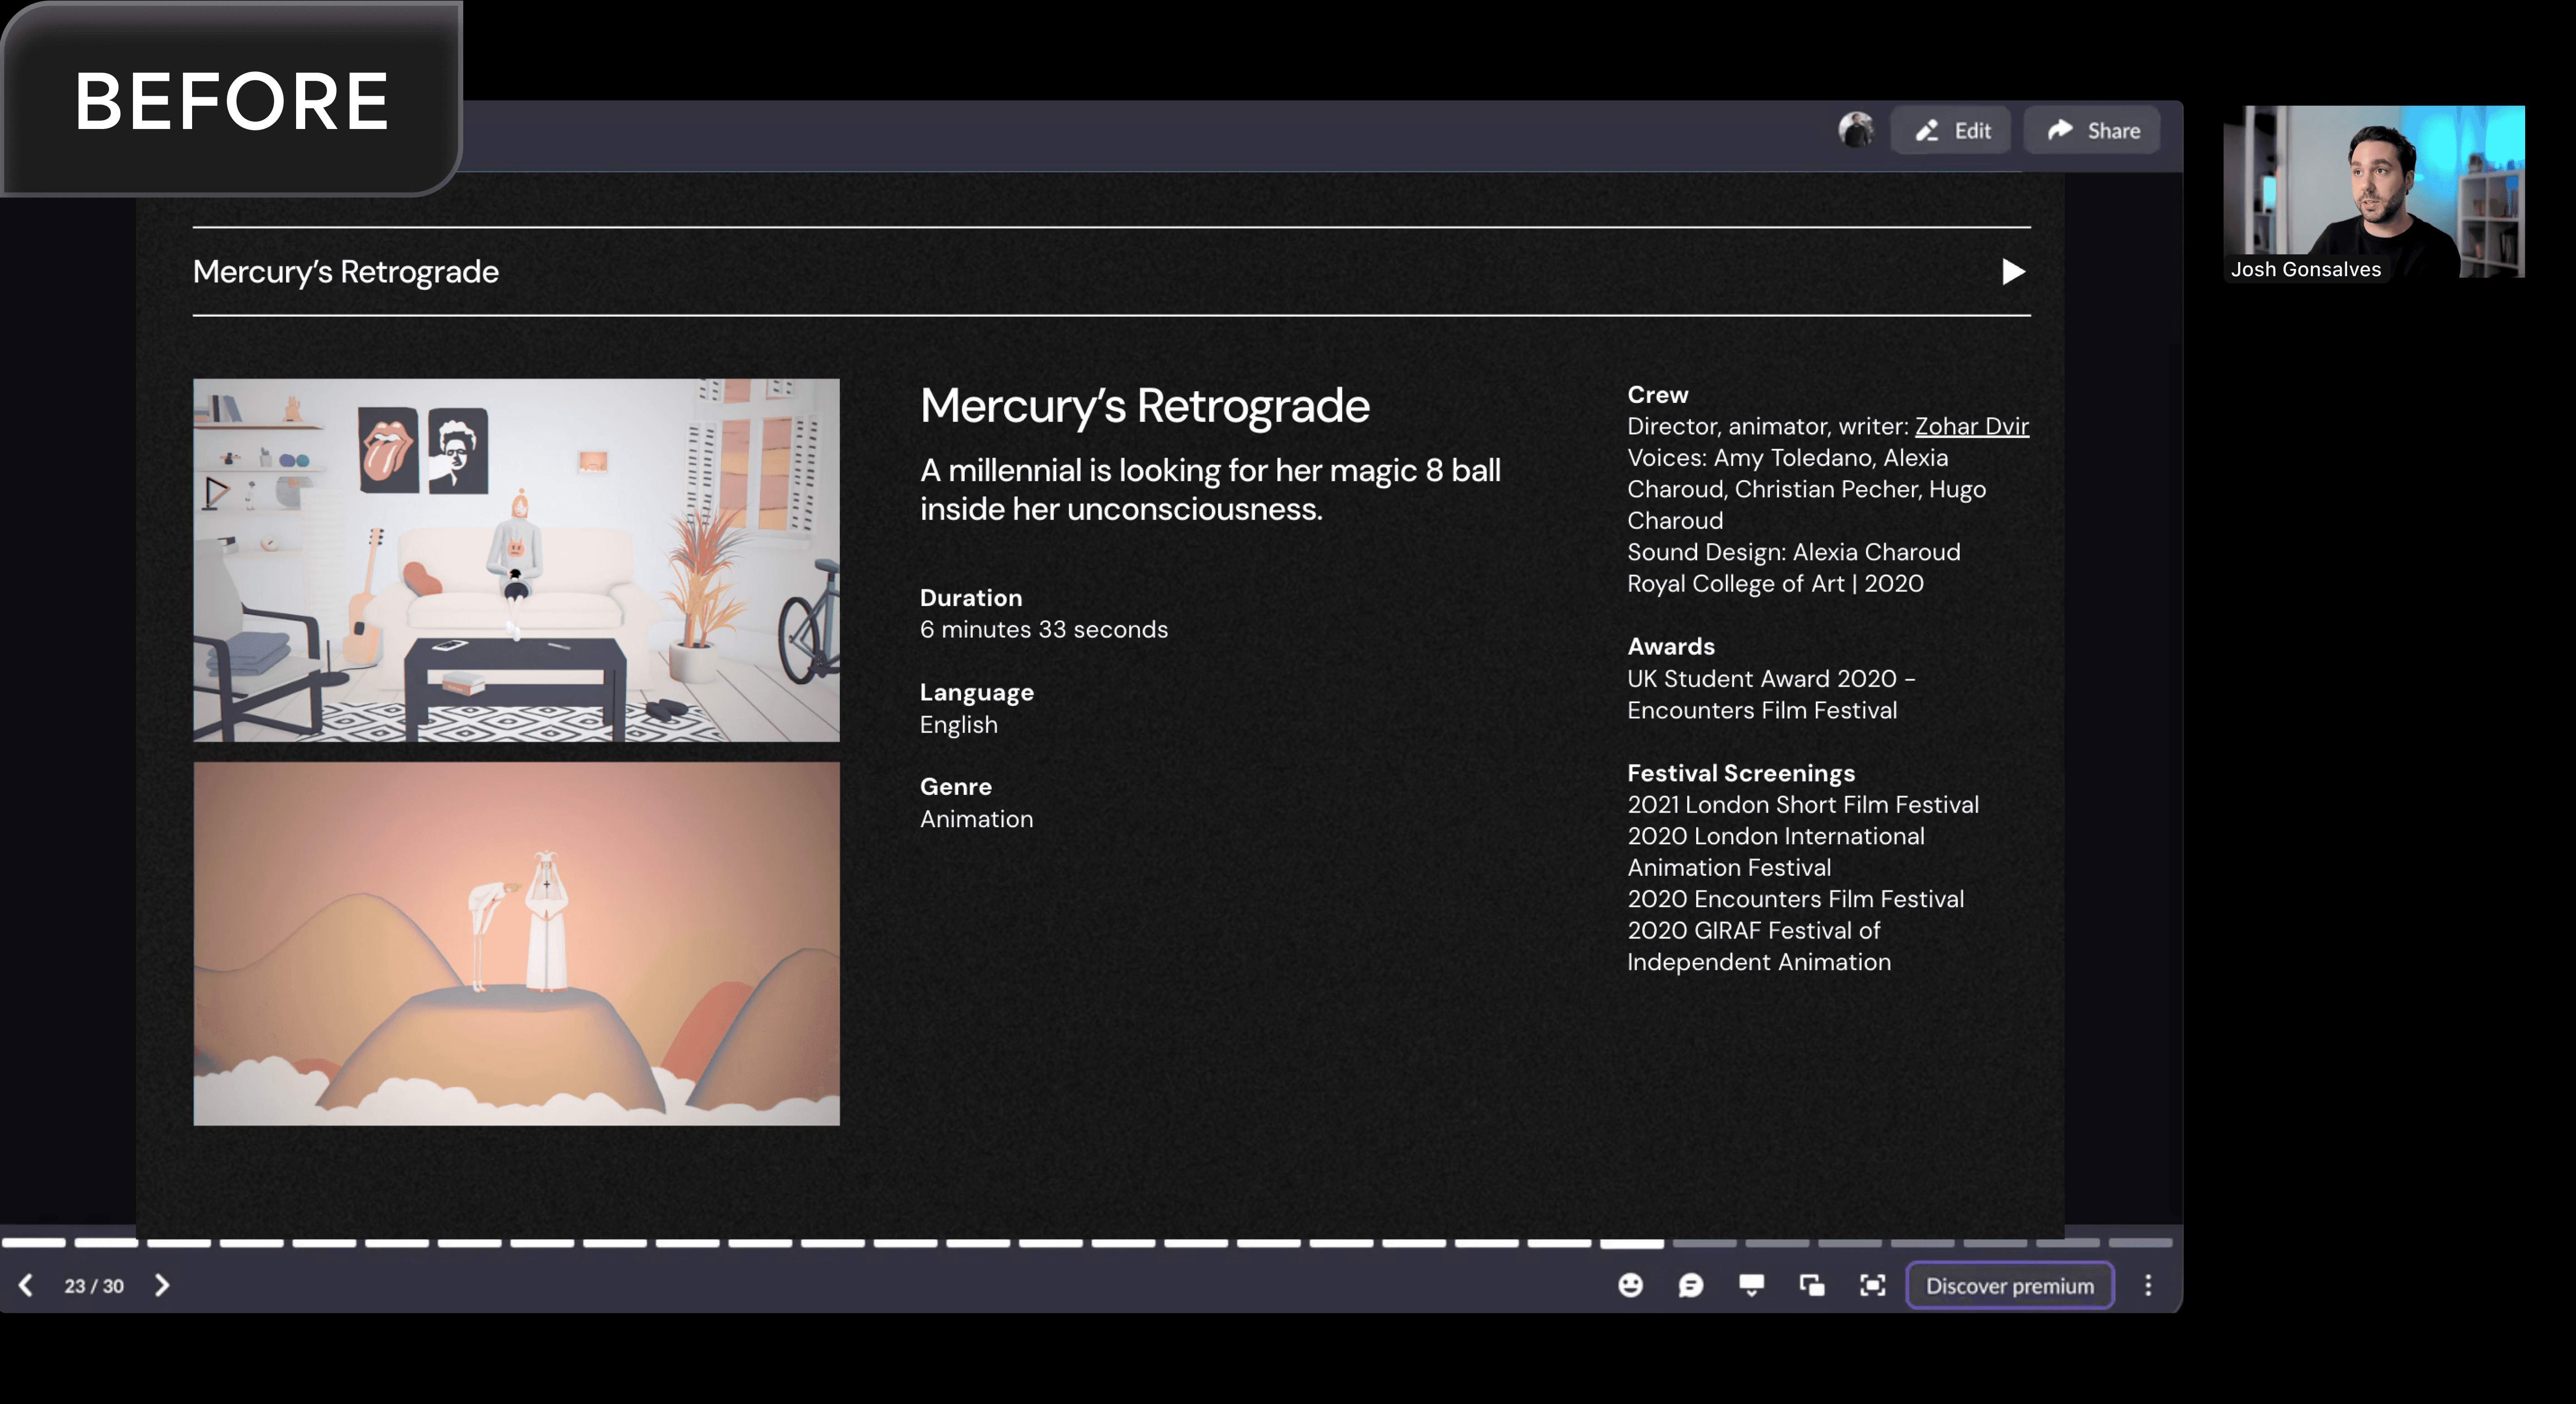Jump to first slide progress segment
Image resolution: width=2576 pixels, height=1404 pixels.
tap(33, 1243)
